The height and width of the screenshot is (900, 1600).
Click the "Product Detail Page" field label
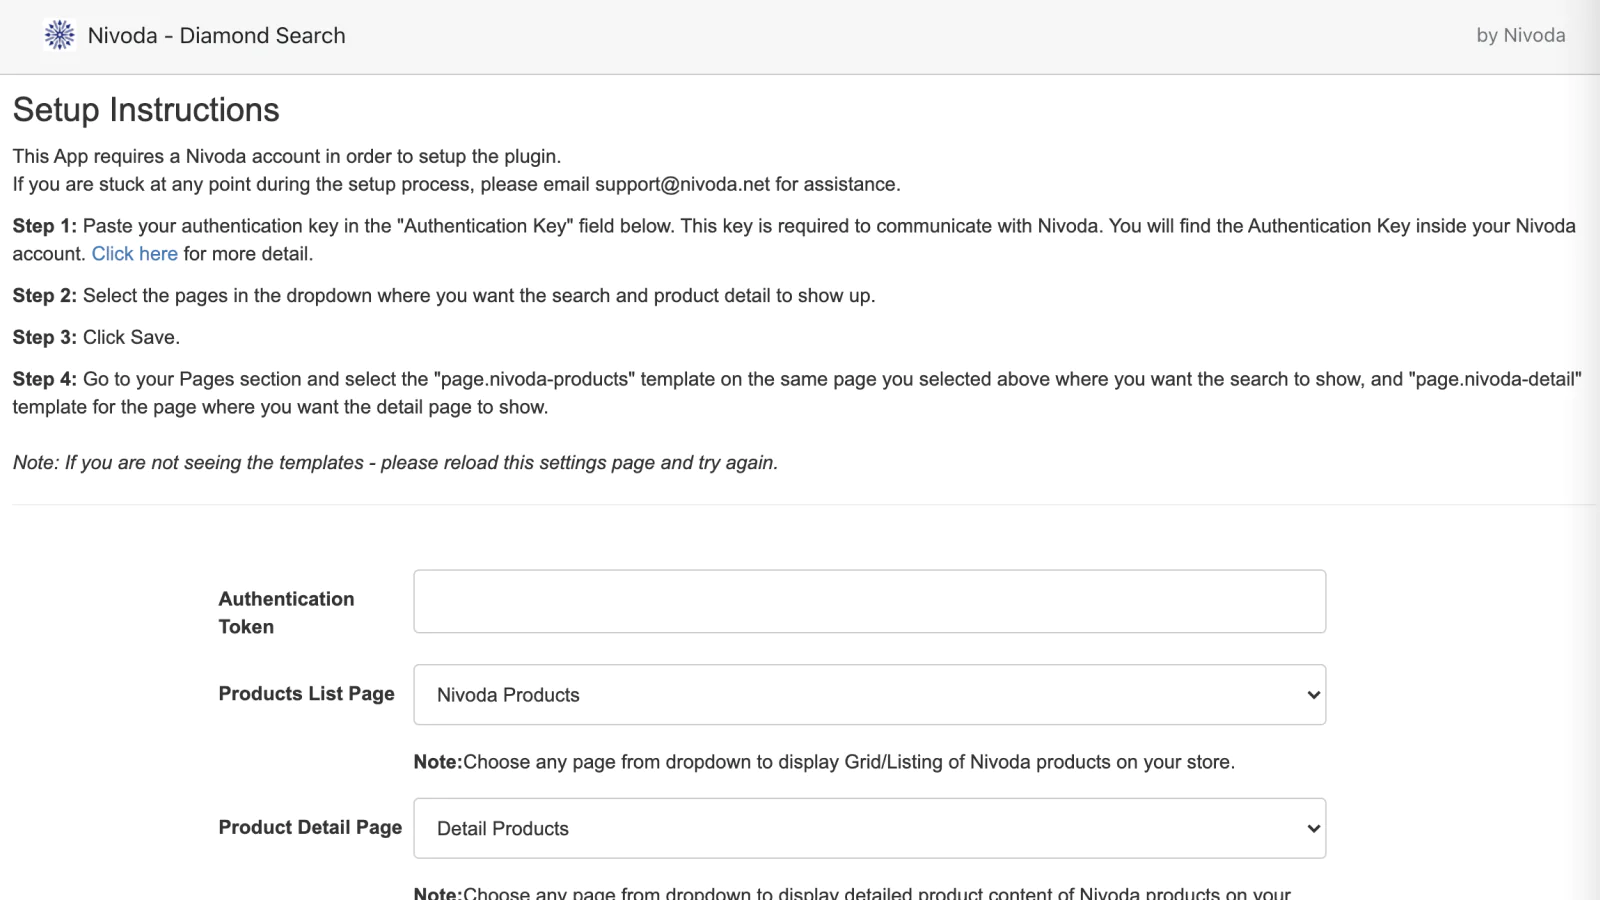tap(310, 827)
